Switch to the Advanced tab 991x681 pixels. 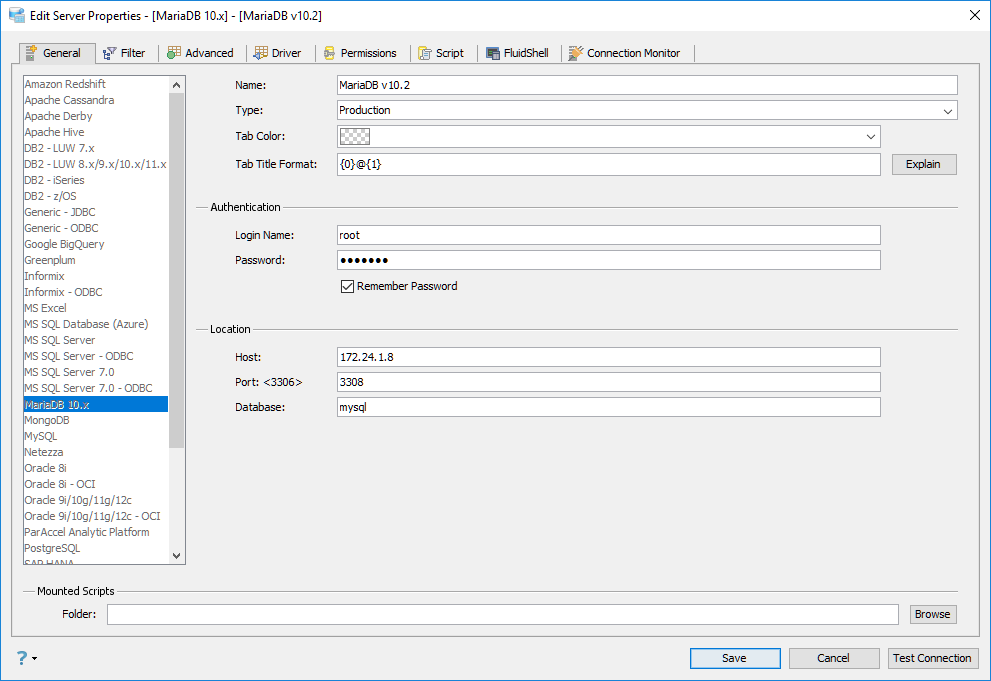pyautogui.click(x=200, y=53)
